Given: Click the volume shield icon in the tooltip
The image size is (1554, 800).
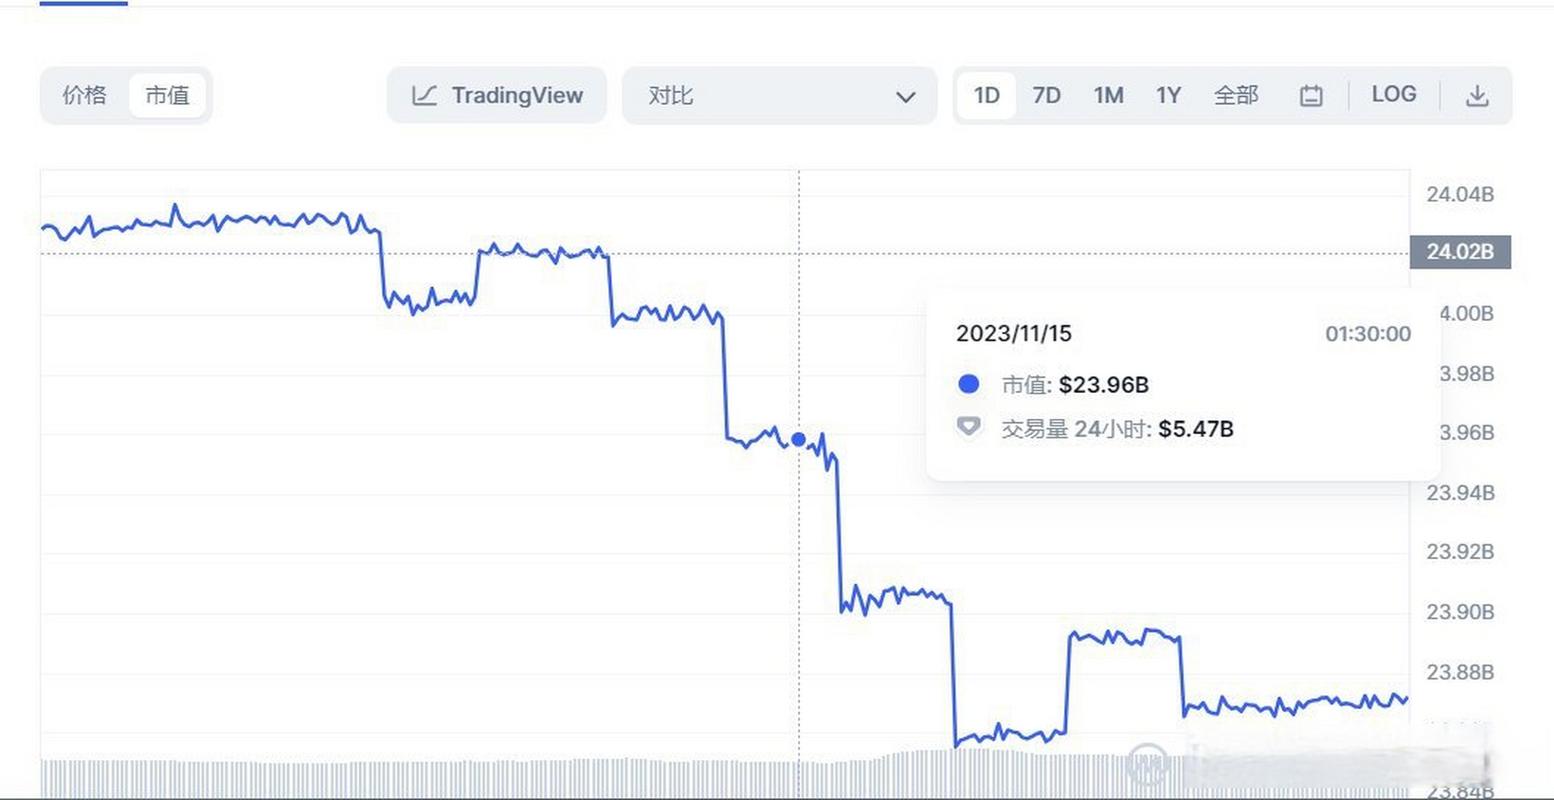Looking at the screenshot, I should 969,427.
